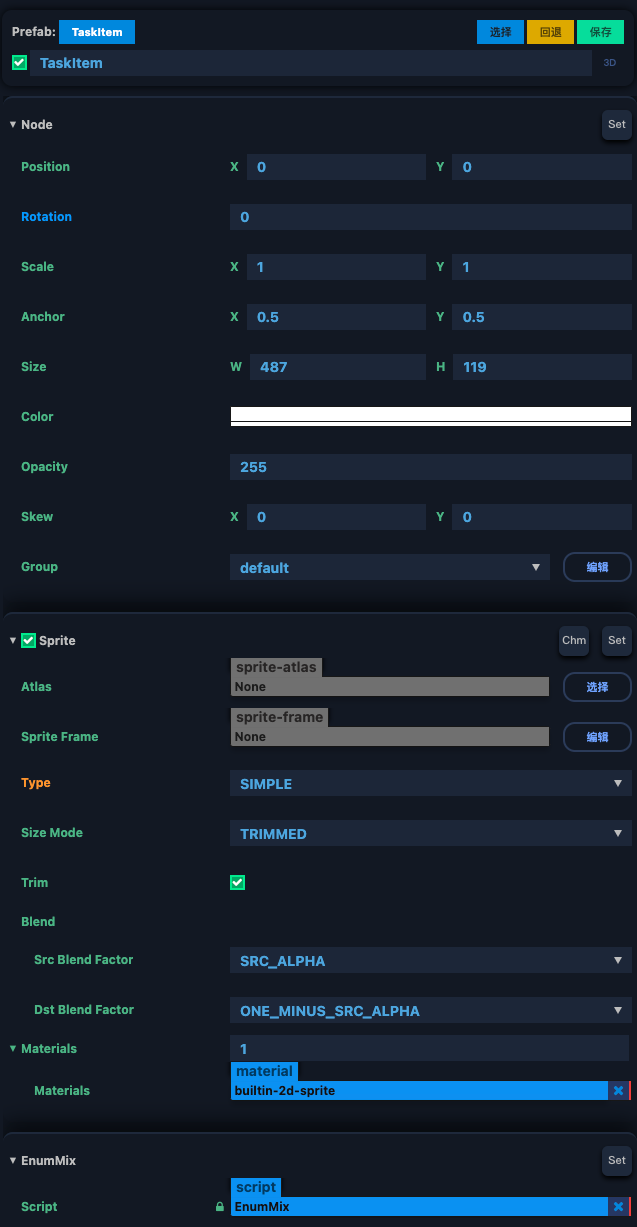
Task: Collapse the Node section
Action: pyautogui.click(x=13, y=125)
